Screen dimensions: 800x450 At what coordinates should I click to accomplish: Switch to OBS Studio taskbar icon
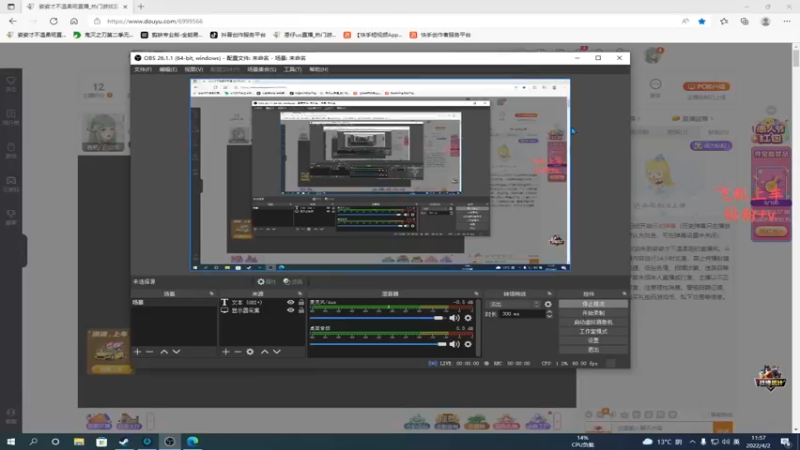[169, 441]
